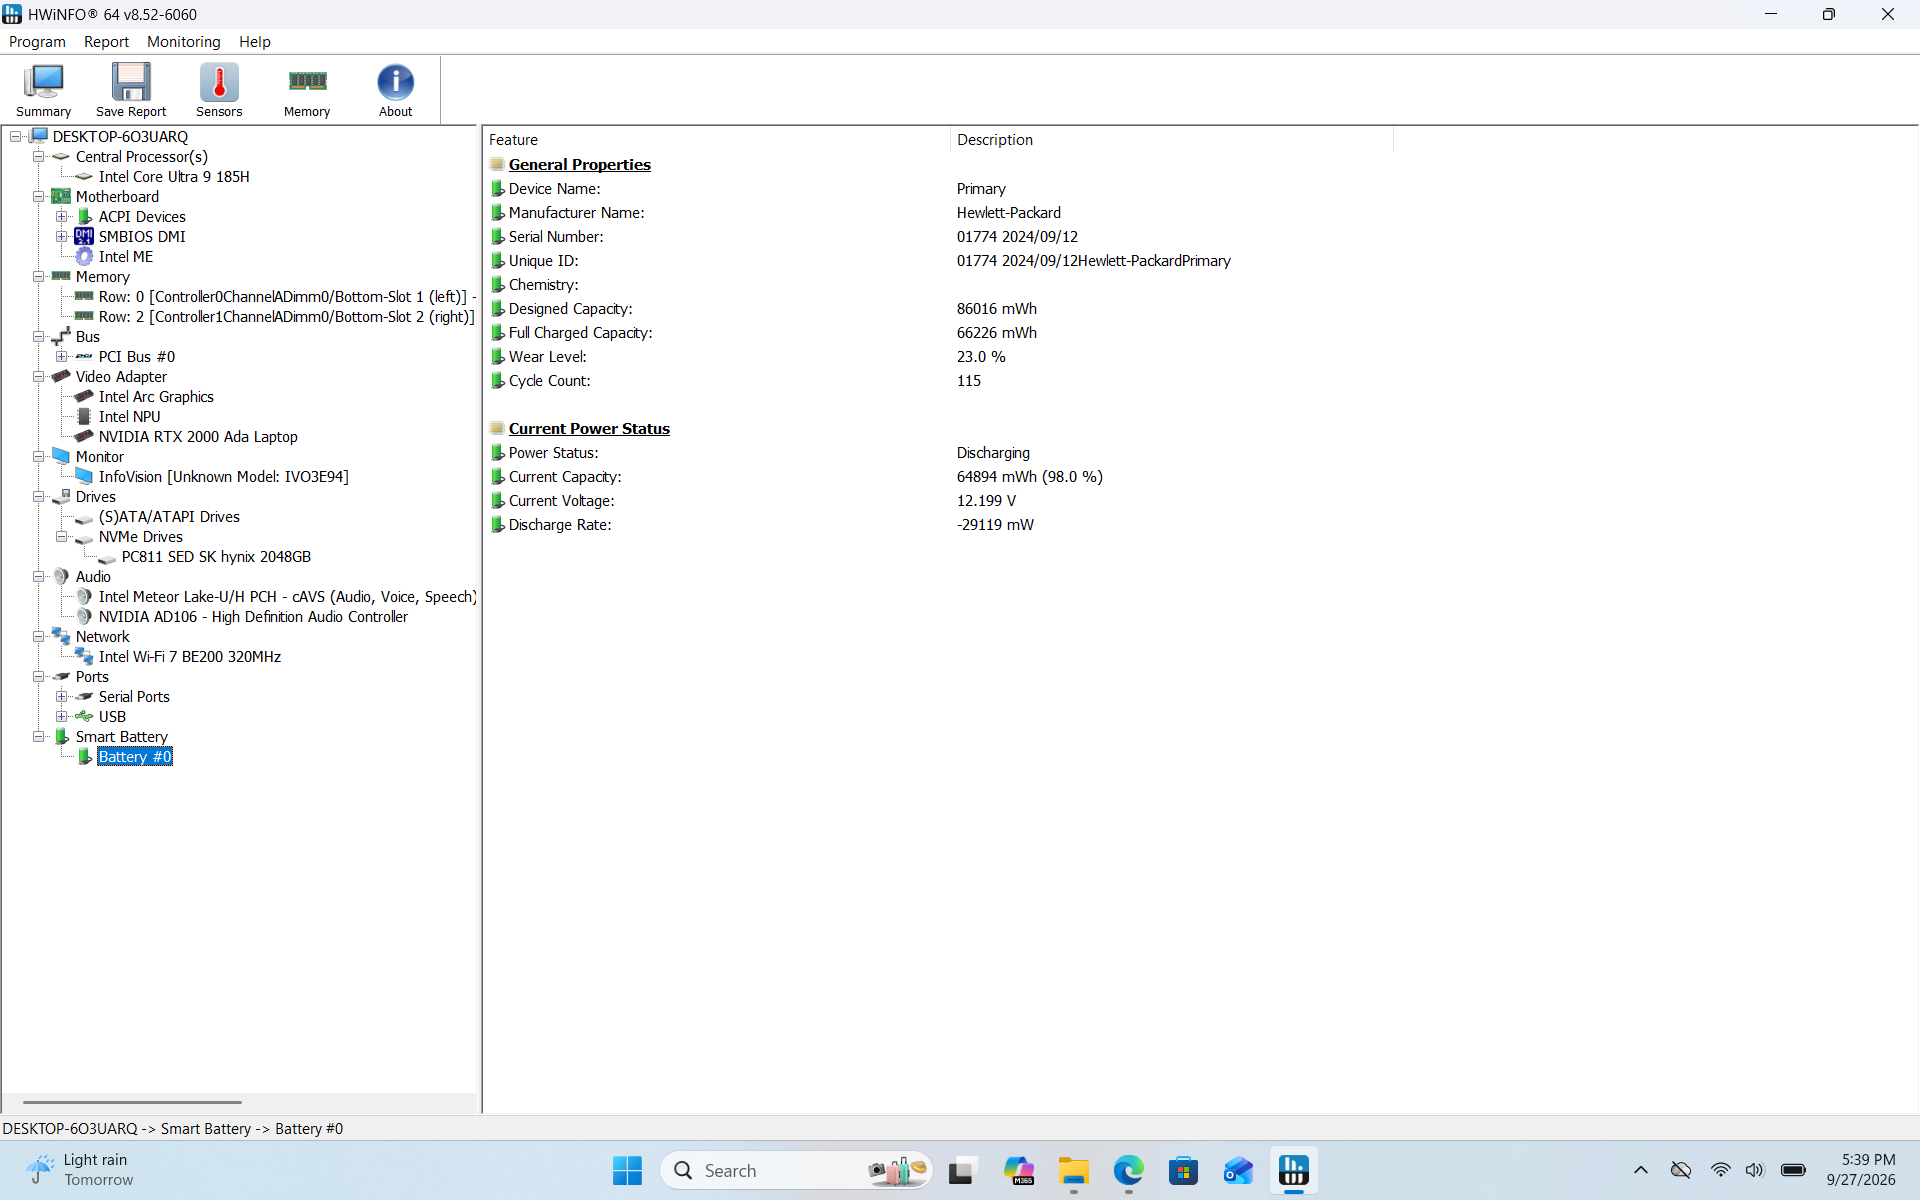Image resolution: width=1920 pixels, height=1200 pixels.
Task: Click the Feature column header
Action: coord(716,140)
